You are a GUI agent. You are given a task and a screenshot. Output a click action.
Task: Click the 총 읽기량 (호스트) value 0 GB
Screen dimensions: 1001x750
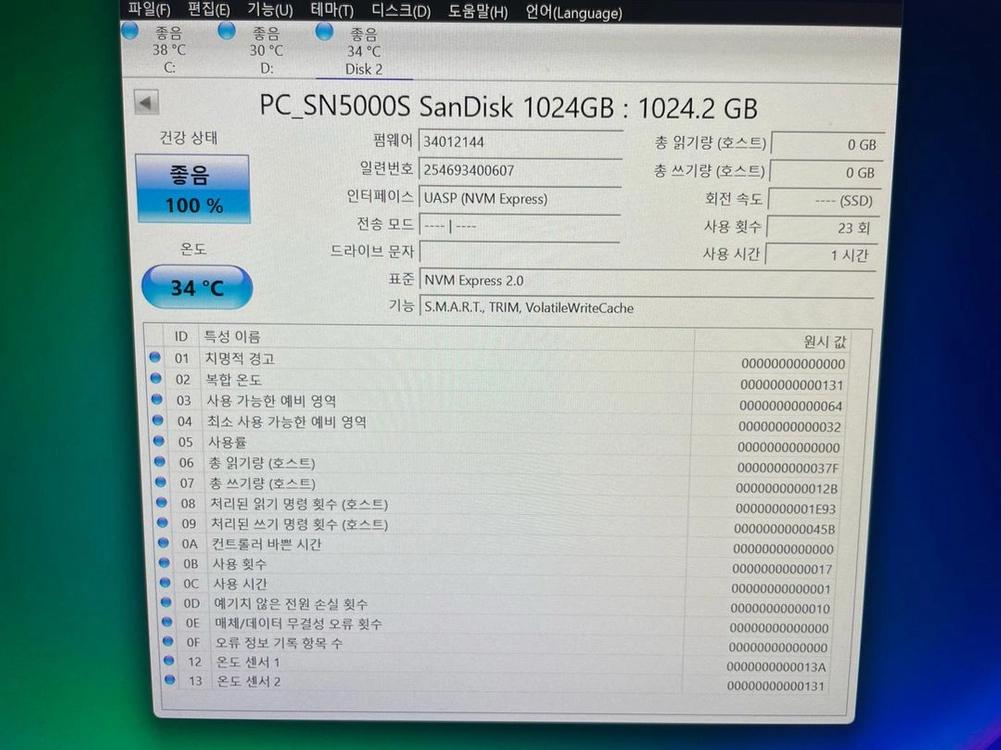(x=827, y=144)
